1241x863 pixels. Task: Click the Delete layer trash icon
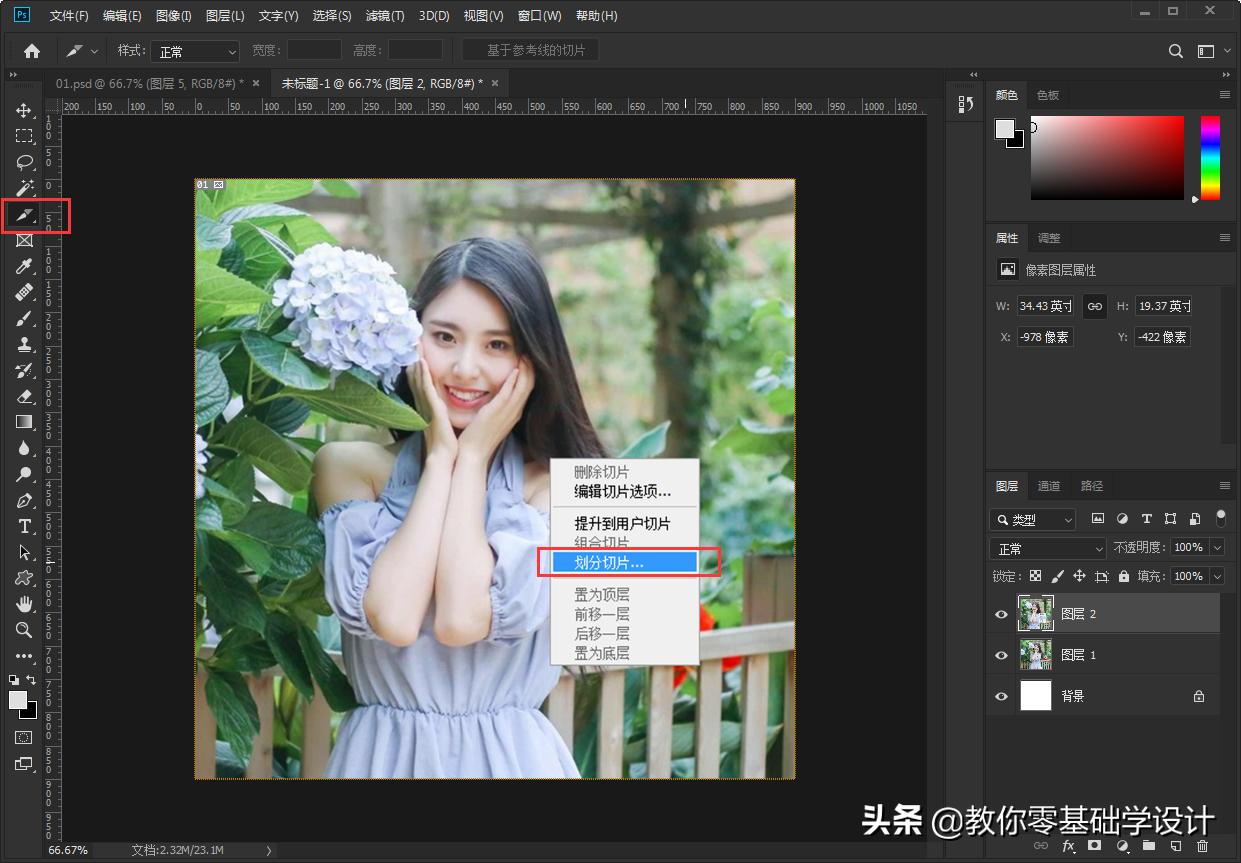[x=1203, y=846]
